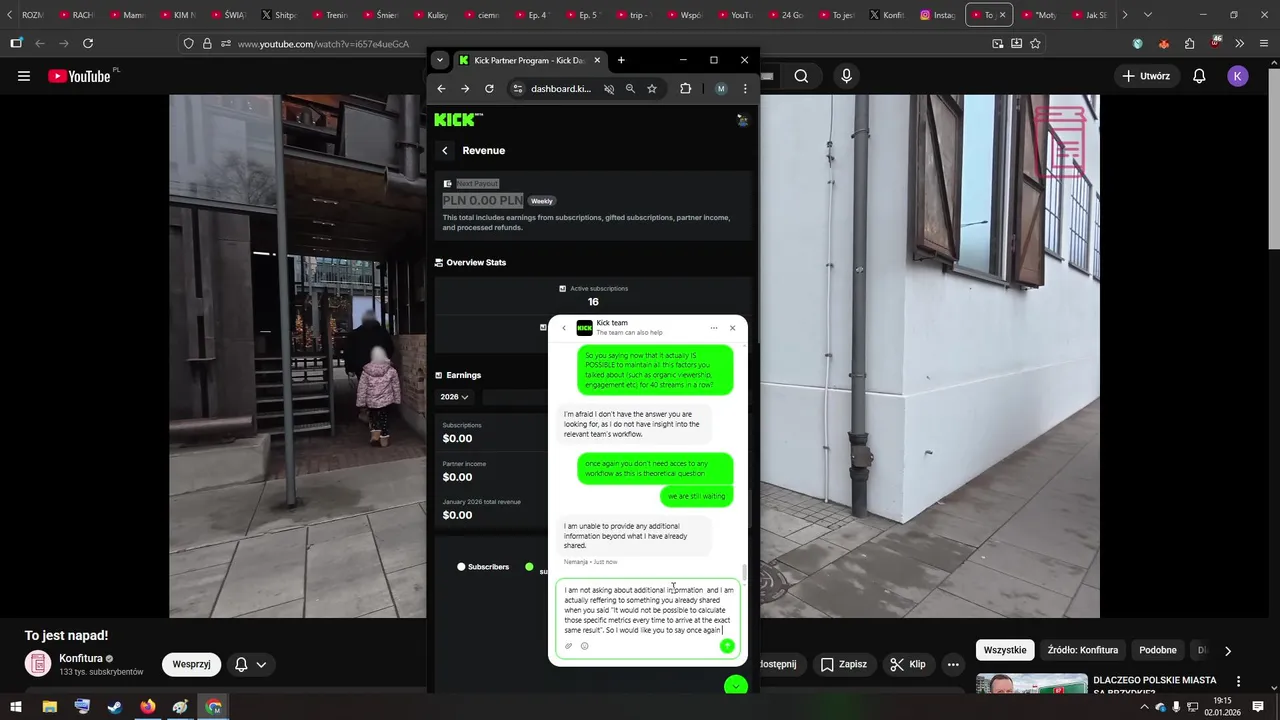Open more video actions three-dot button
The image size is (1280, 720).
click(953, 664)
